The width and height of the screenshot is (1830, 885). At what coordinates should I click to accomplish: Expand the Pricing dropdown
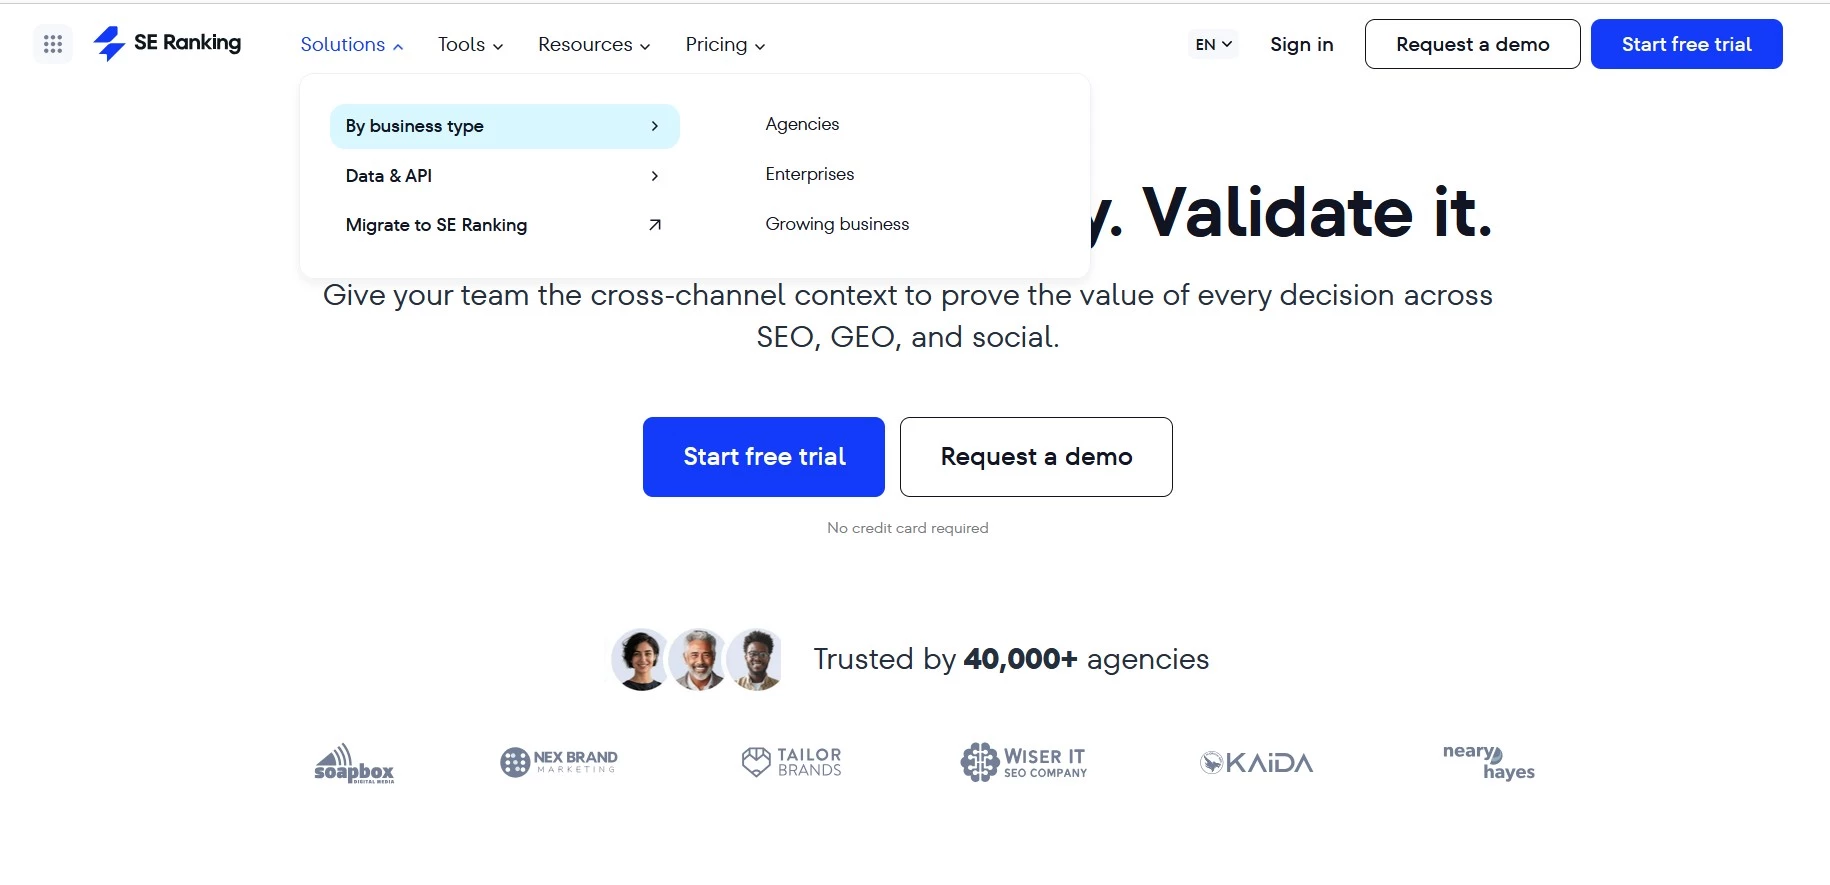coord(725,45)
